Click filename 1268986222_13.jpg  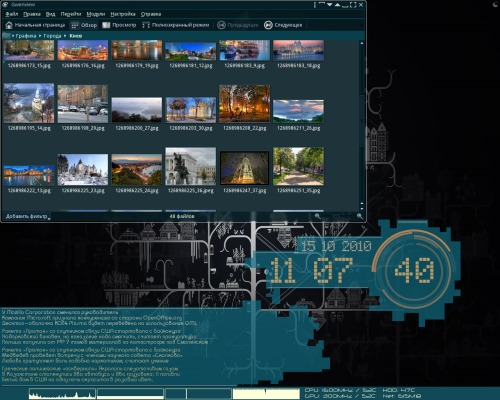29,191
